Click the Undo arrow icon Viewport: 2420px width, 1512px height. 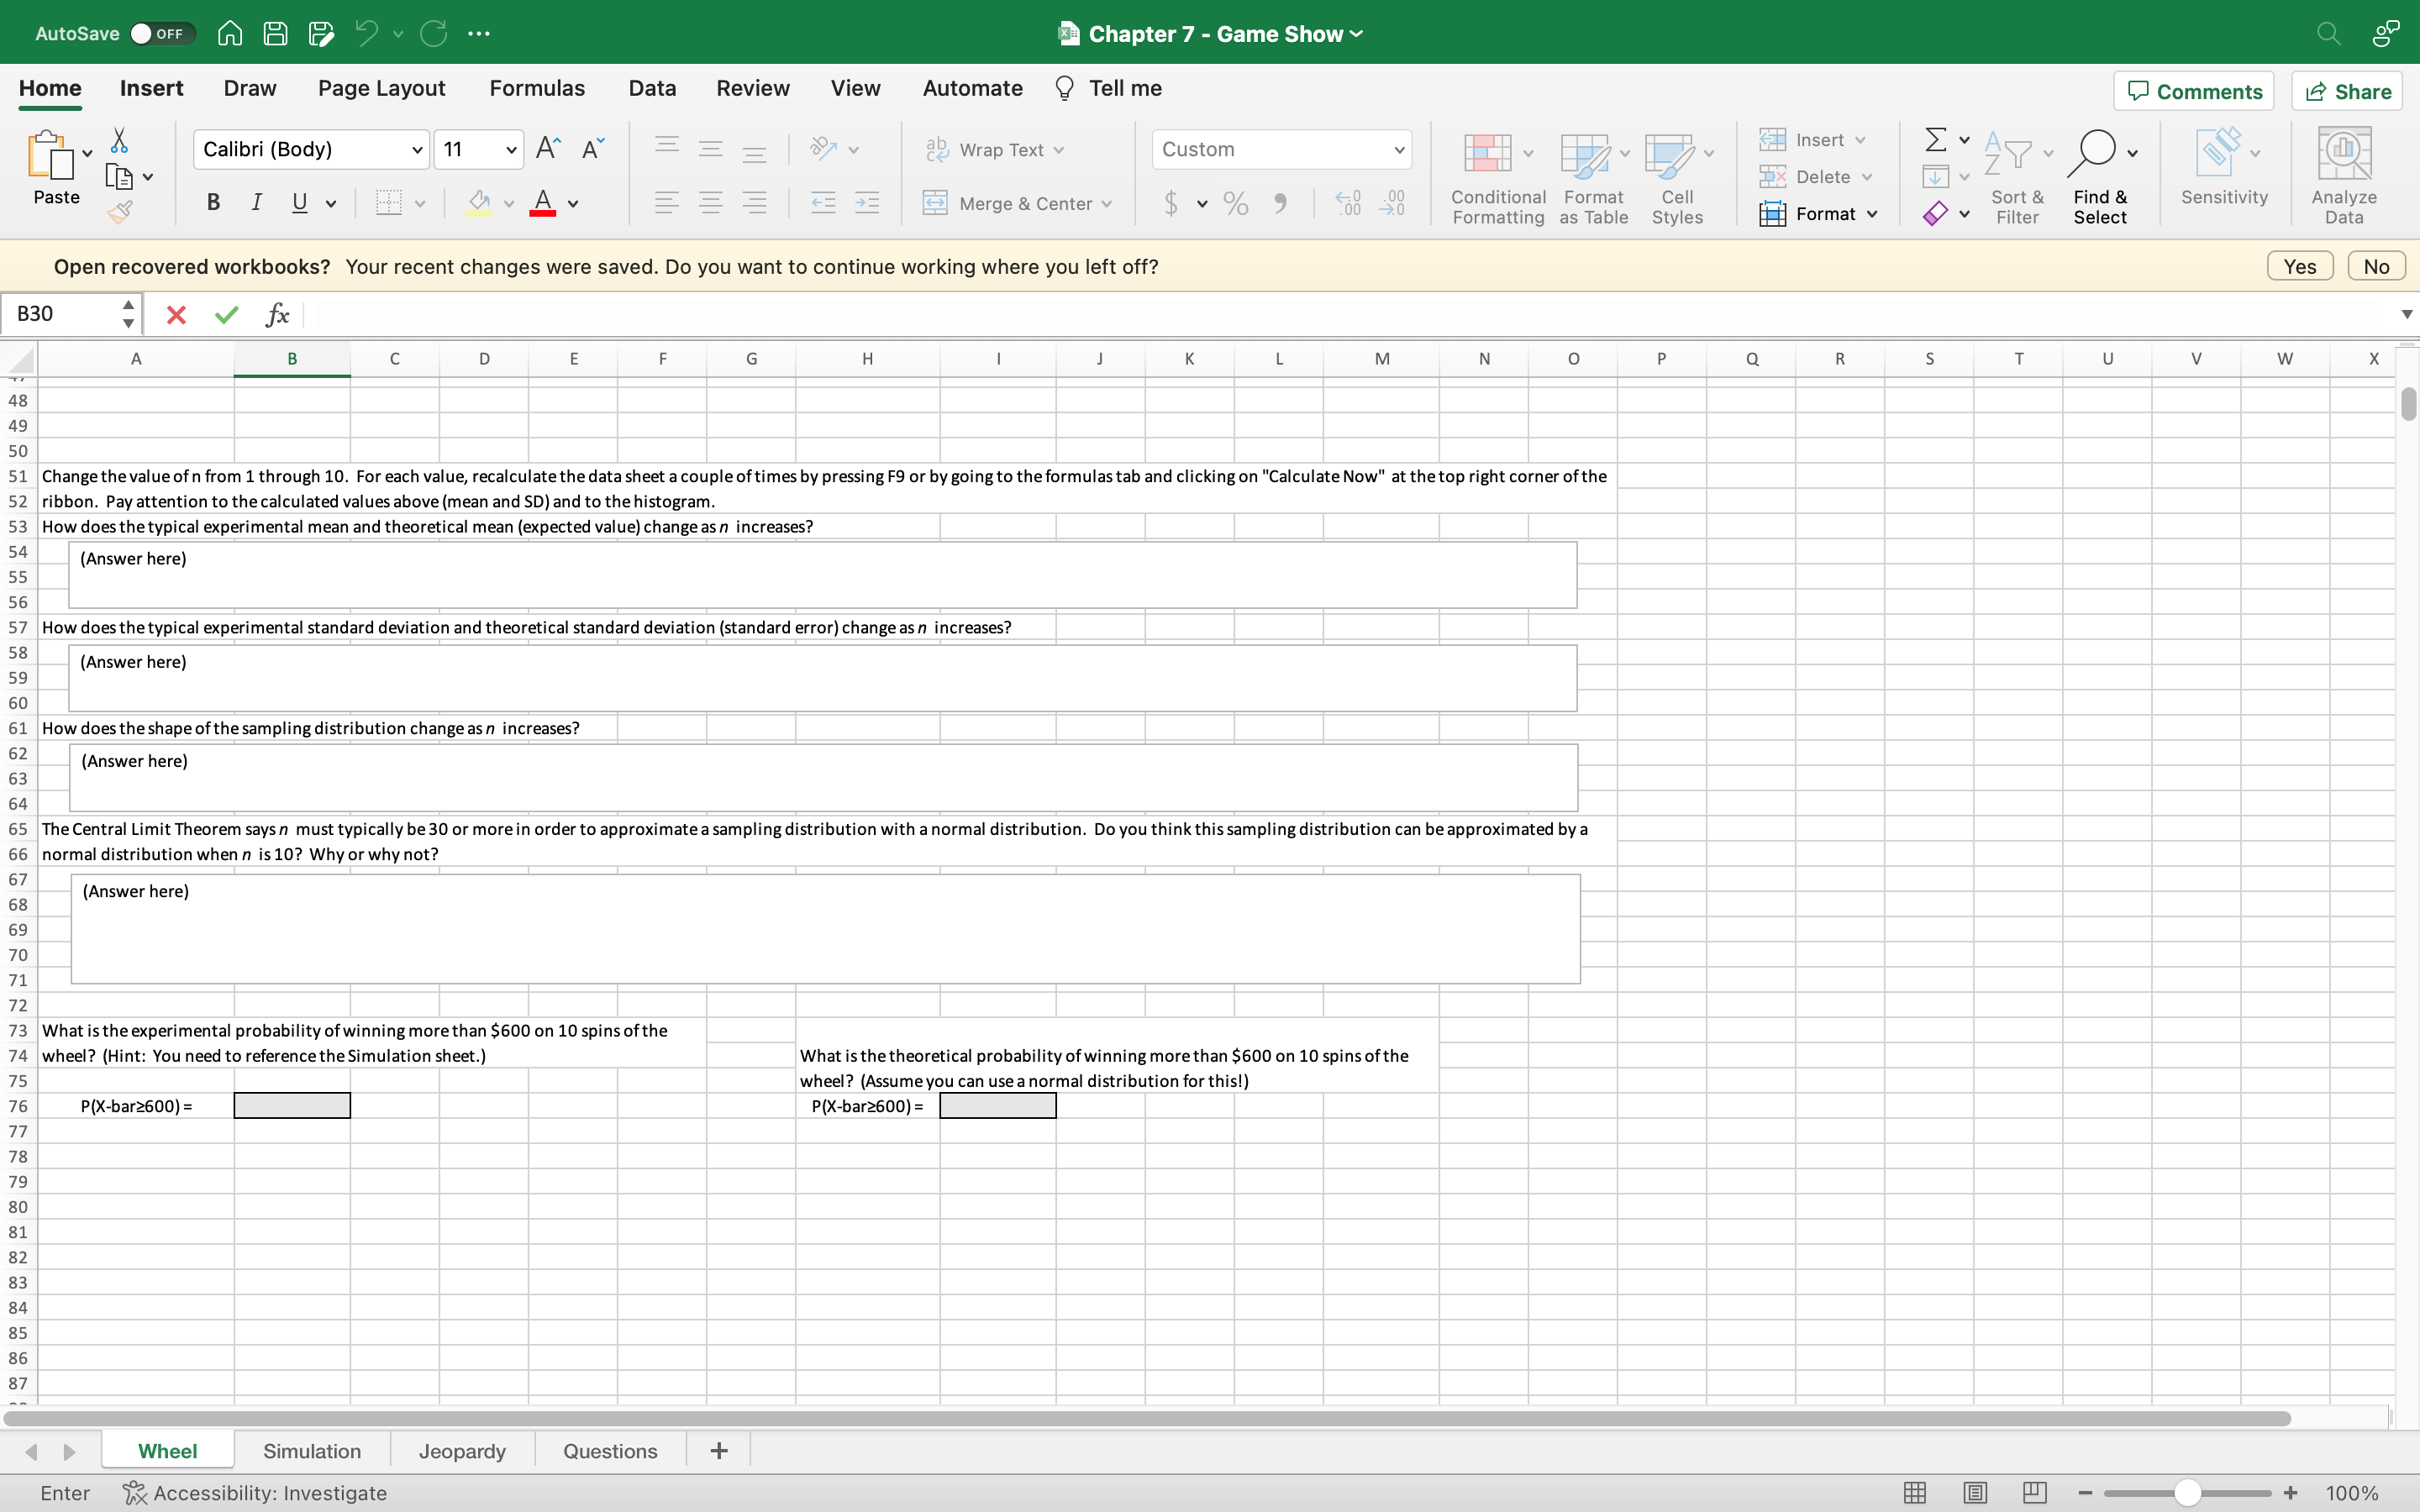pos(367,33)
